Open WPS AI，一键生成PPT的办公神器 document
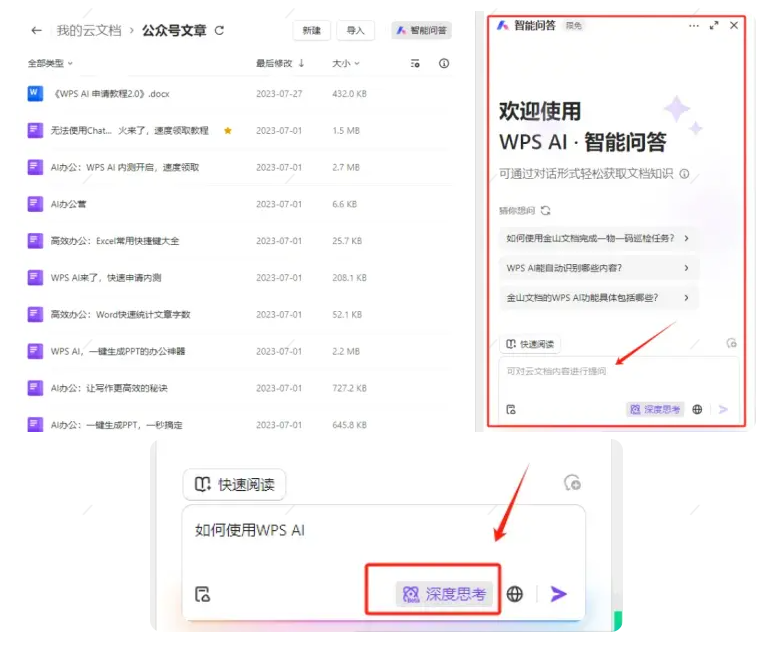This screenshot has width=761, height=647. [x=118, y=351]
